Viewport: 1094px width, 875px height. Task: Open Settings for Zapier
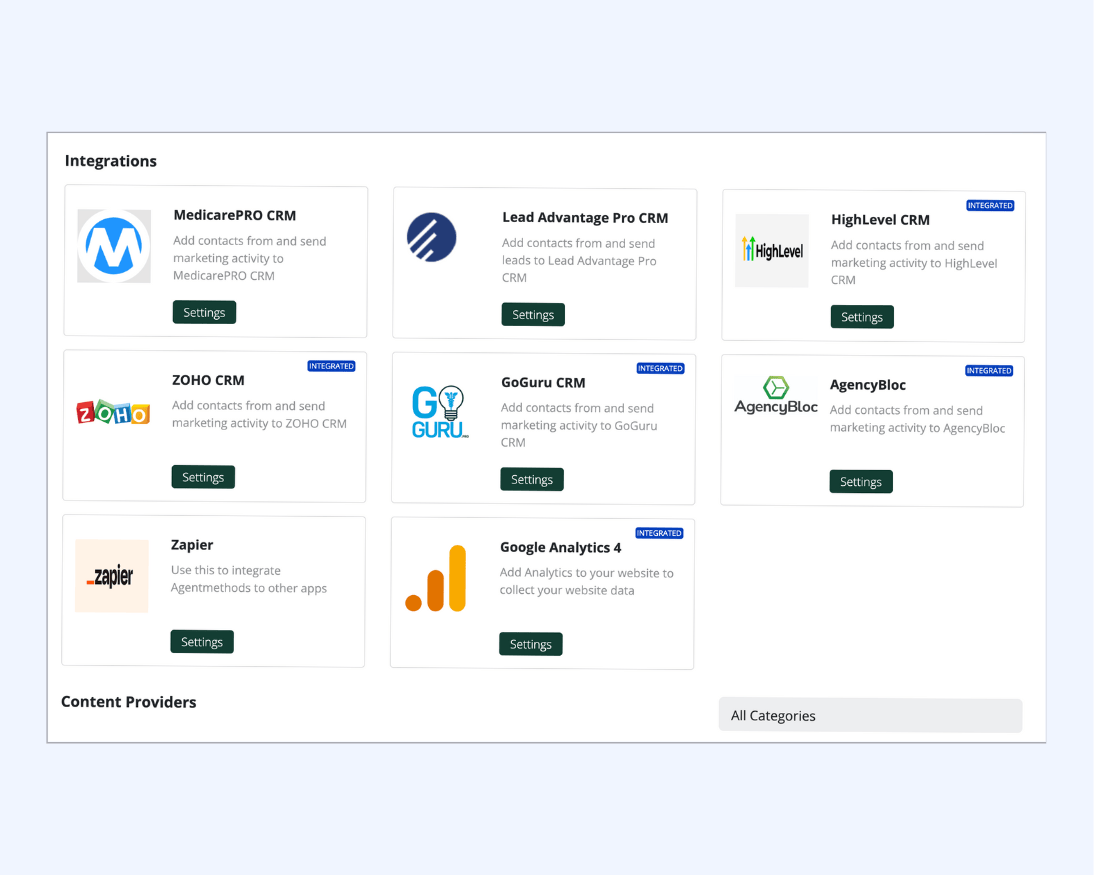[202, 642]
